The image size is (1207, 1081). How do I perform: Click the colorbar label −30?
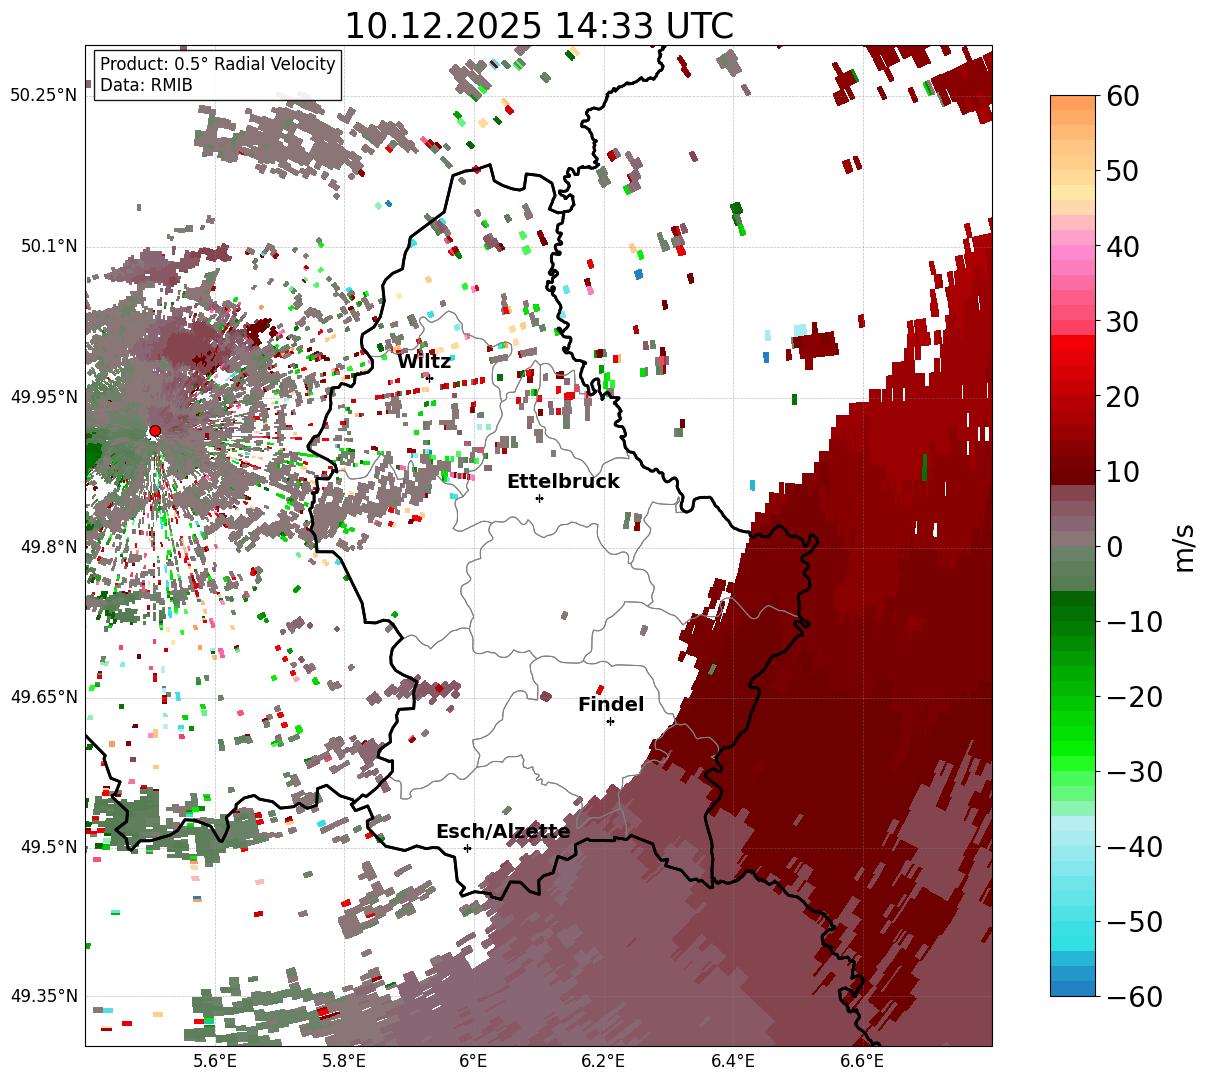1134,772
